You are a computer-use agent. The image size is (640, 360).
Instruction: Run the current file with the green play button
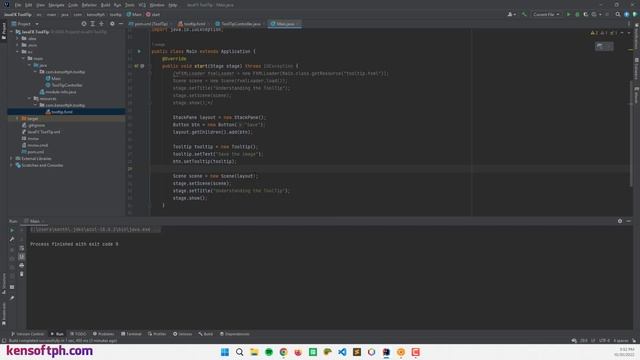coord(568,14)
